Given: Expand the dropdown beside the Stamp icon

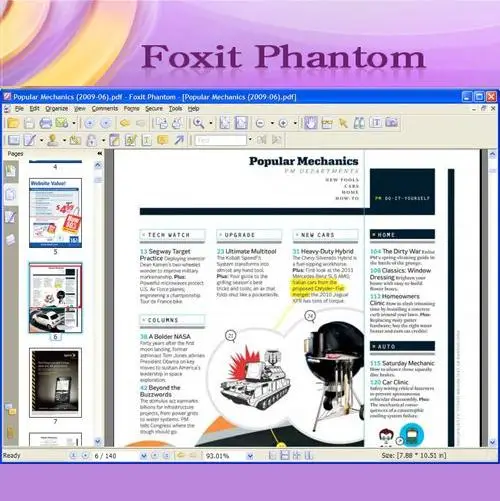Looking at the screenshot, I should pos(64,140).
